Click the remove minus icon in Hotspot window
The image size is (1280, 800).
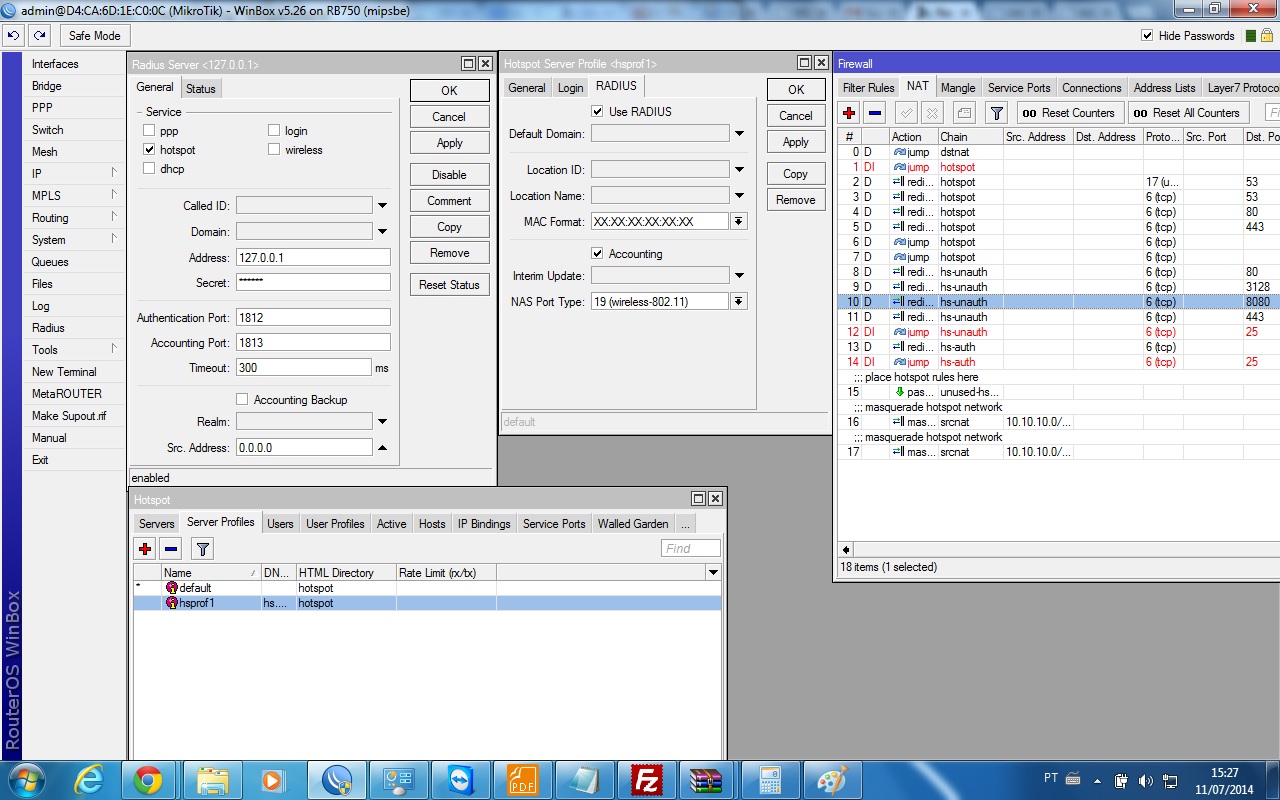point(171,549)
